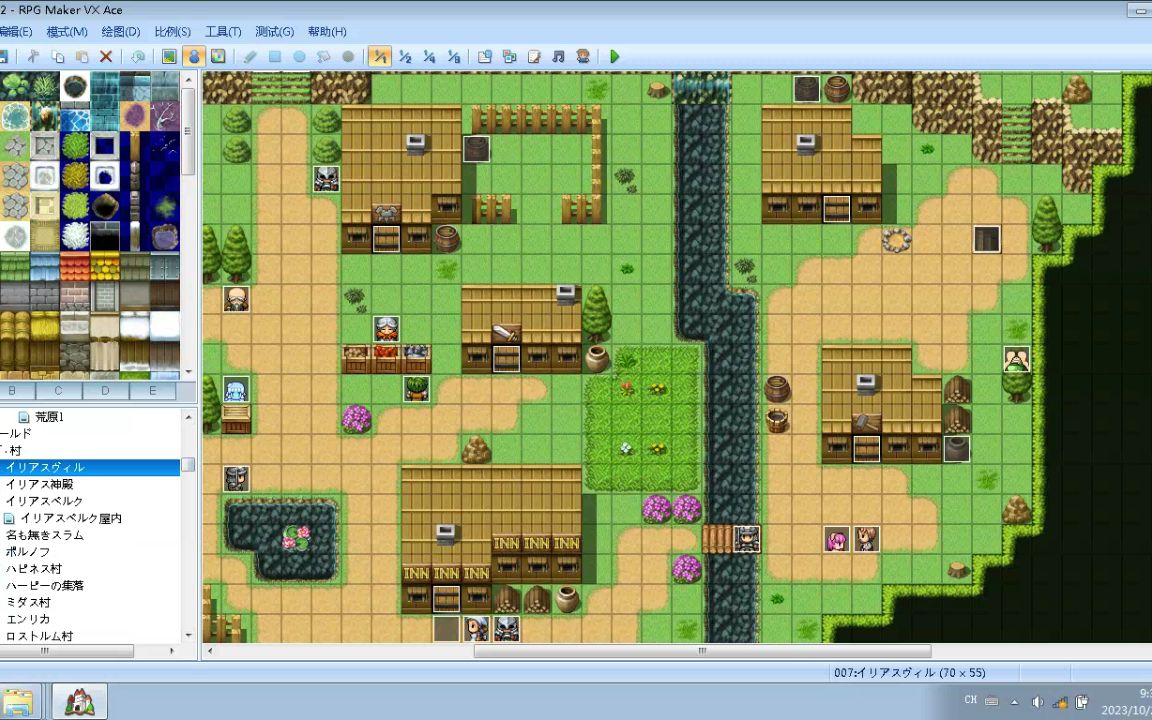
Task: Select the Ellipse drawing tool
Action: [299, 57]
